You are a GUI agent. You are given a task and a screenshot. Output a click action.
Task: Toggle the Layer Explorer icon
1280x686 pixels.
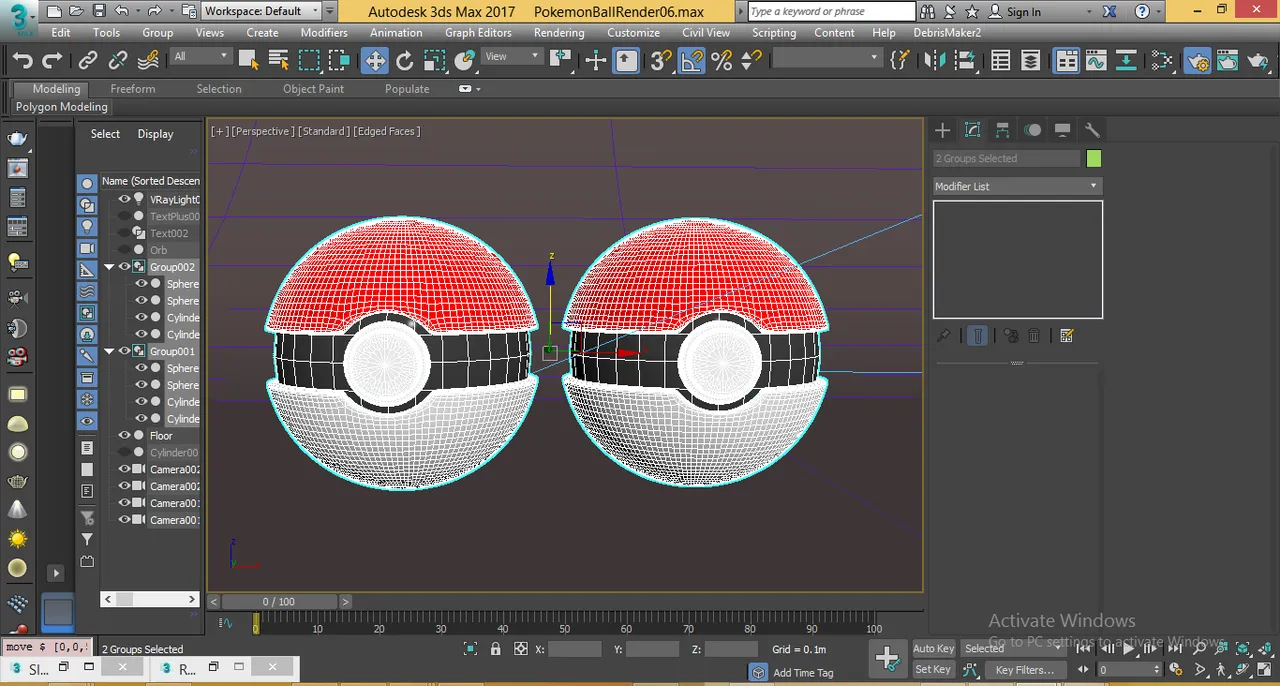pos(1030,61)
